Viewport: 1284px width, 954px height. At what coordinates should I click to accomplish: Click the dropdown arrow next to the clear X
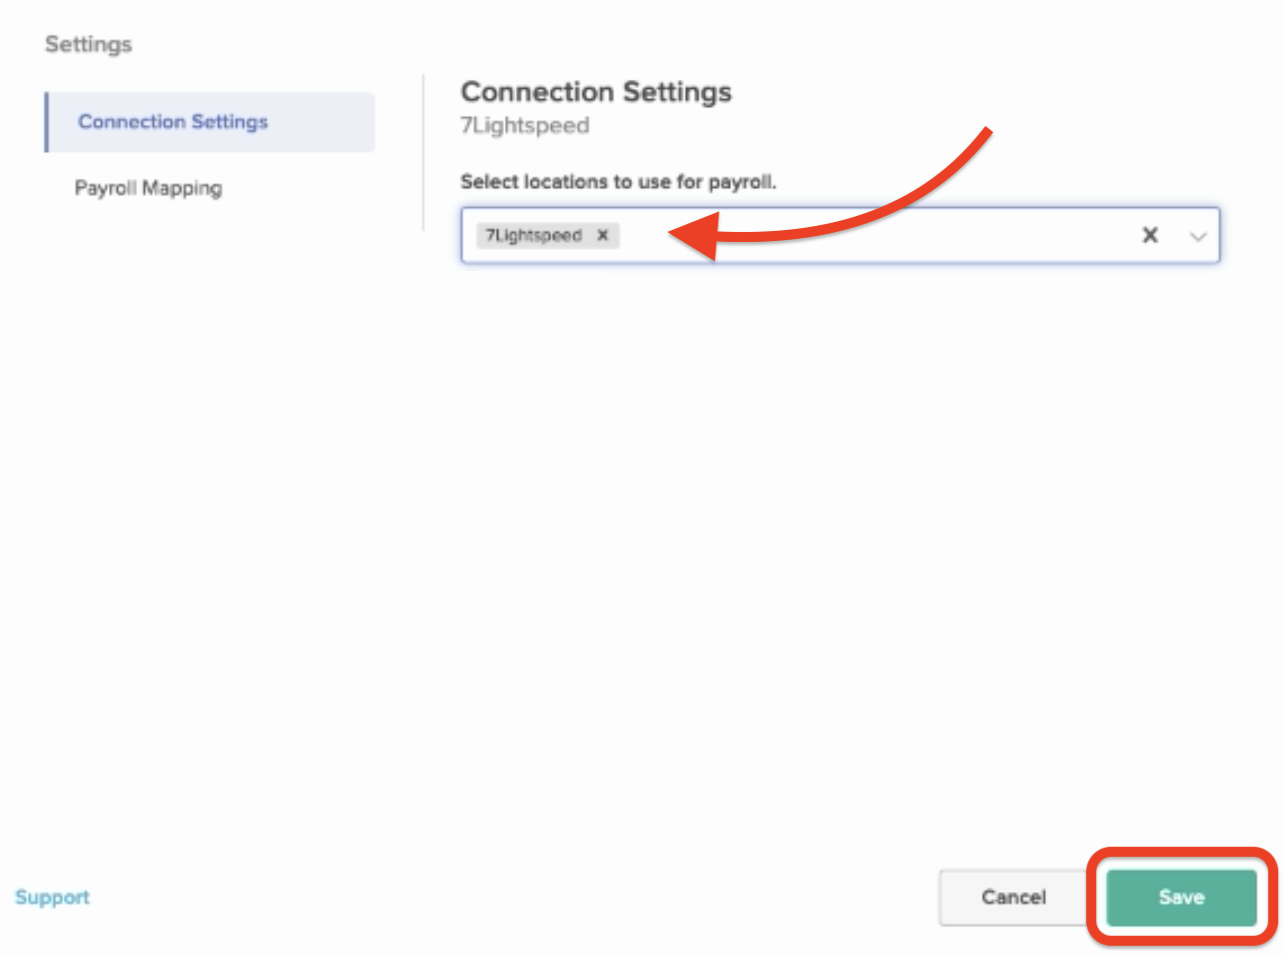1197,236
